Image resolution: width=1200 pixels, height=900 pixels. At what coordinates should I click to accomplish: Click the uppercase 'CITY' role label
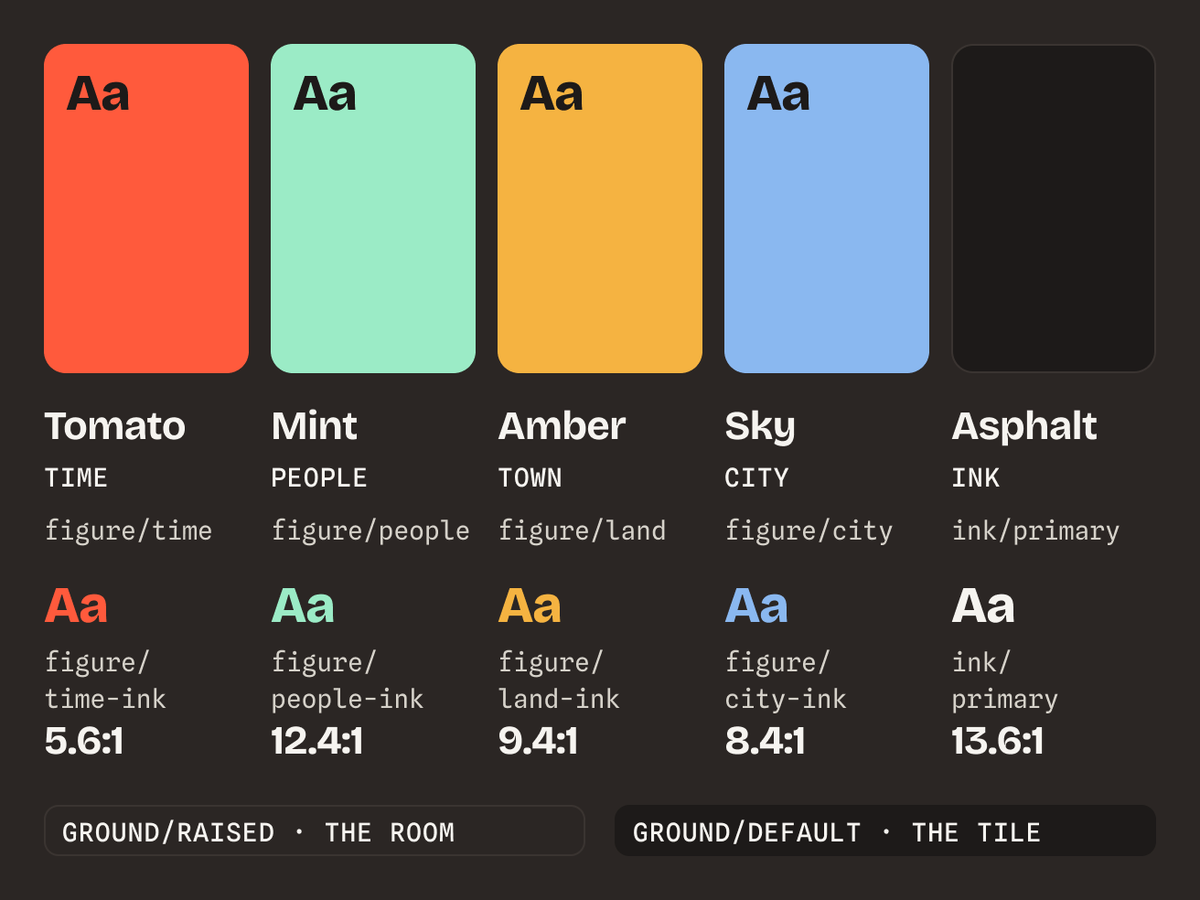(757, 478)
